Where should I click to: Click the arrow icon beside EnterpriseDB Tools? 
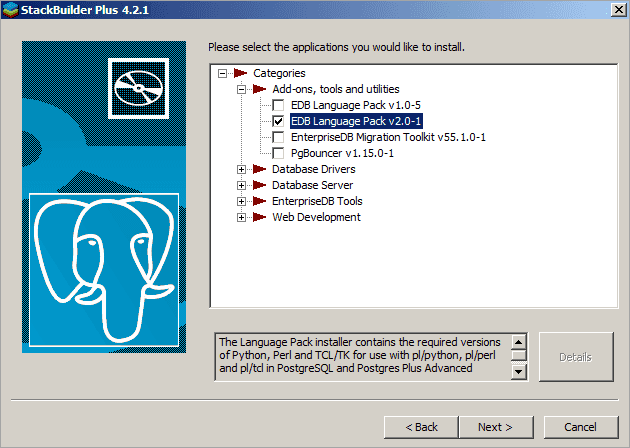(260, 201)
